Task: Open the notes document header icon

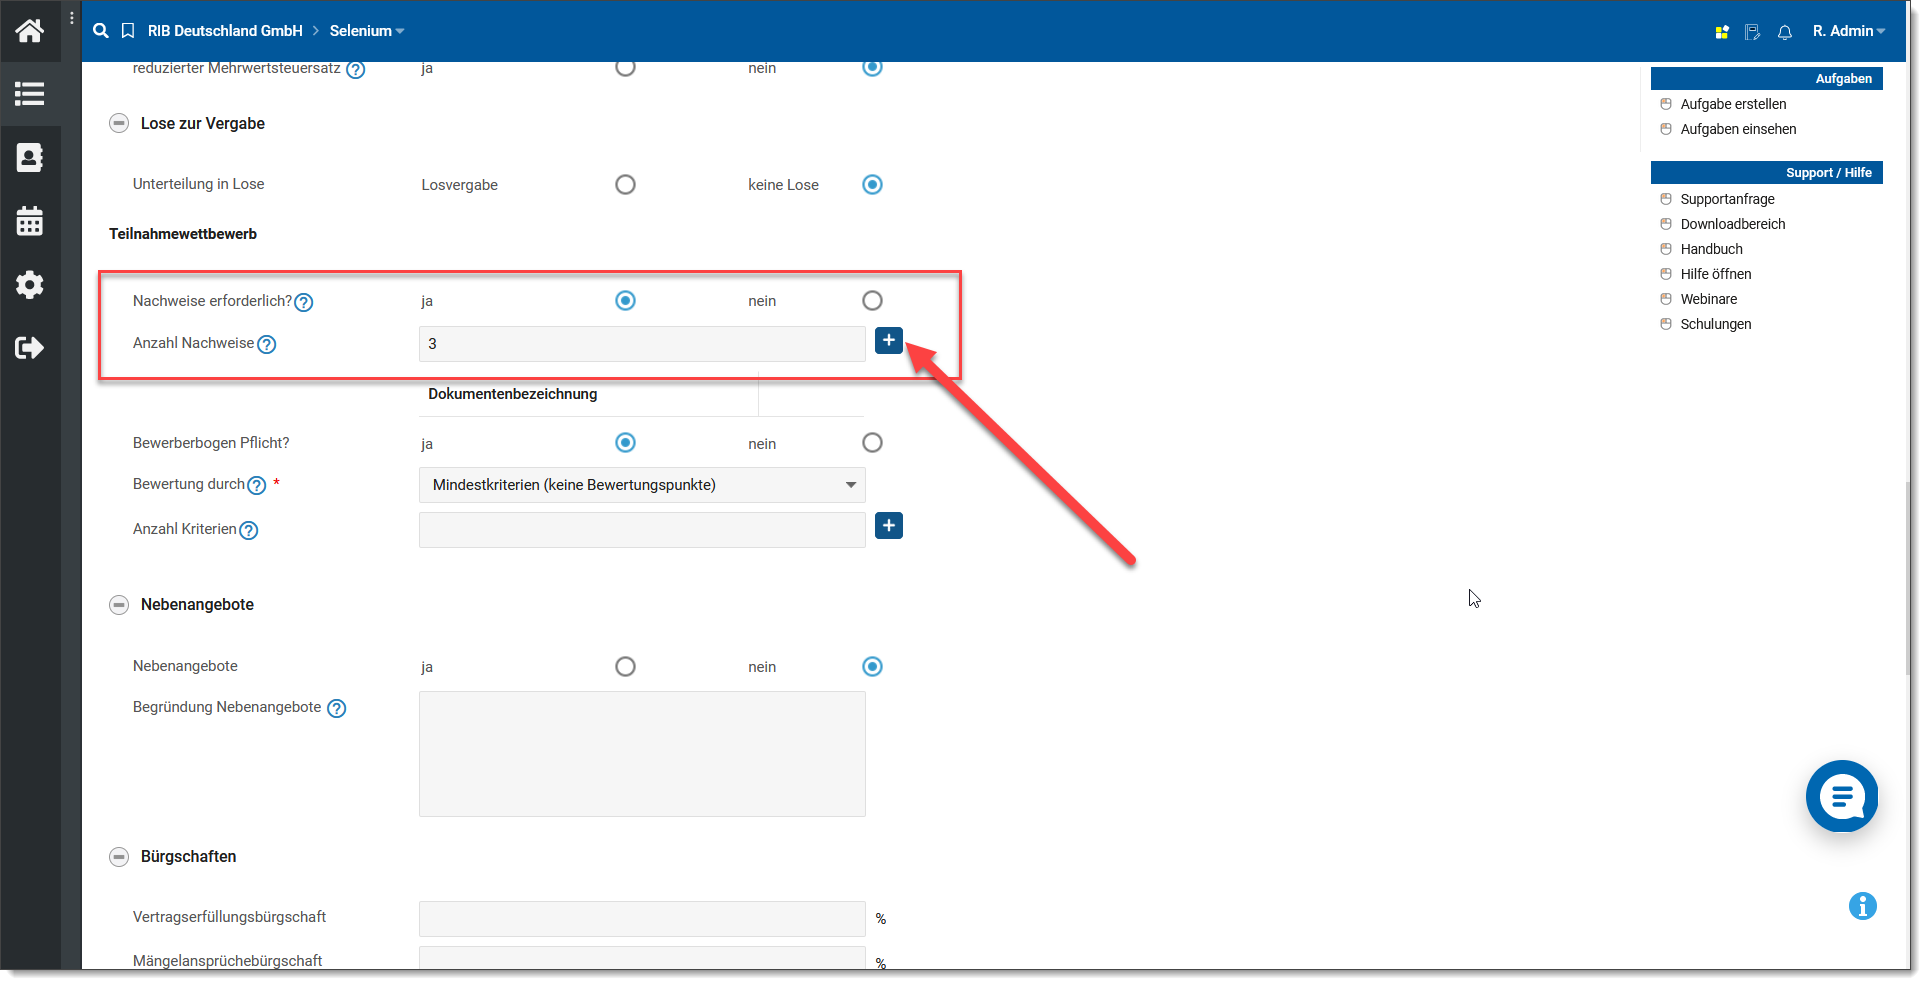Action: [x=1752, y=32]
